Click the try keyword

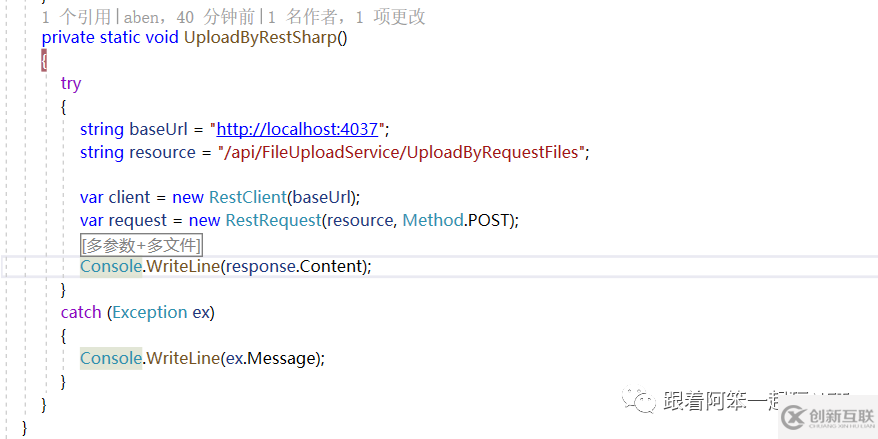click(x=70, y=83)
